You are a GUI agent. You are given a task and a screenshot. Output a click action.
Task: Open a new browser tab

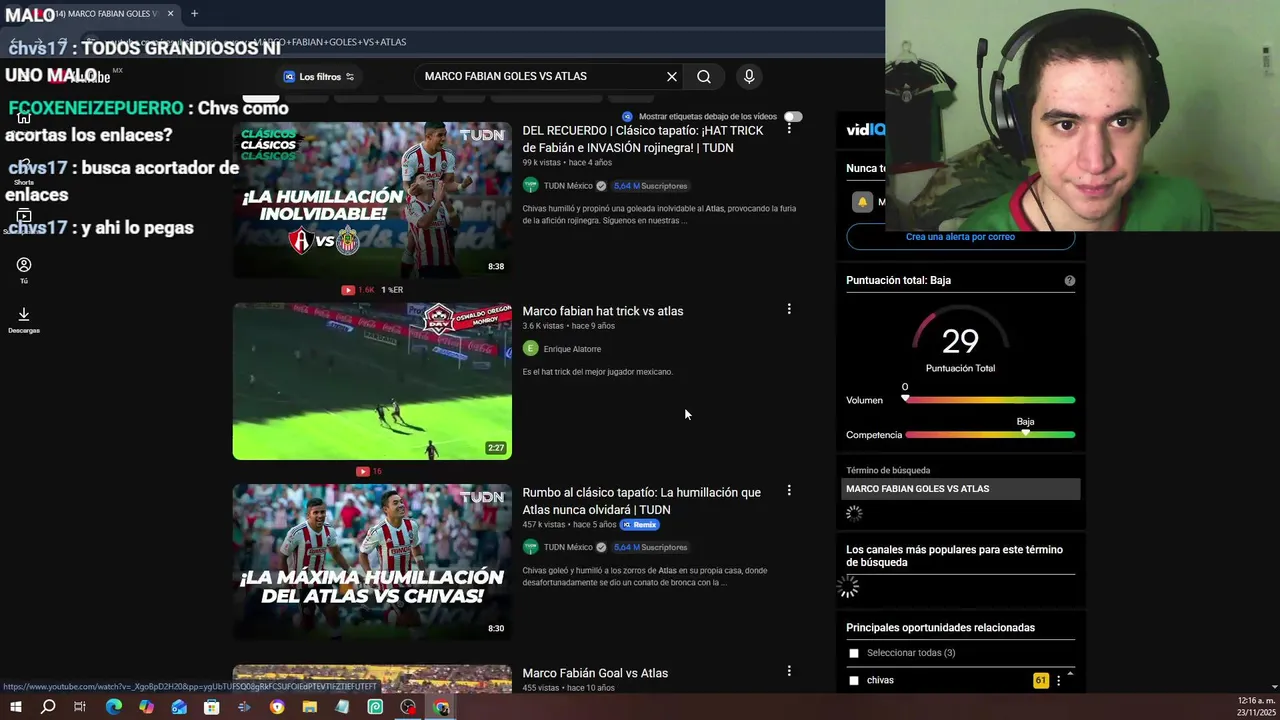(x=194, y=14)
